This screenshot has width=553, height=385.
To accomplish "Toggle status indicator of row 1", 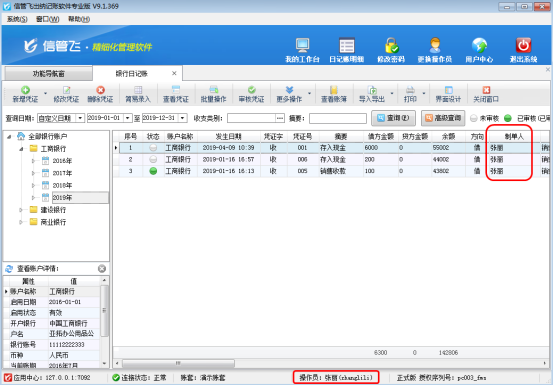I will [x=153, y=148].
